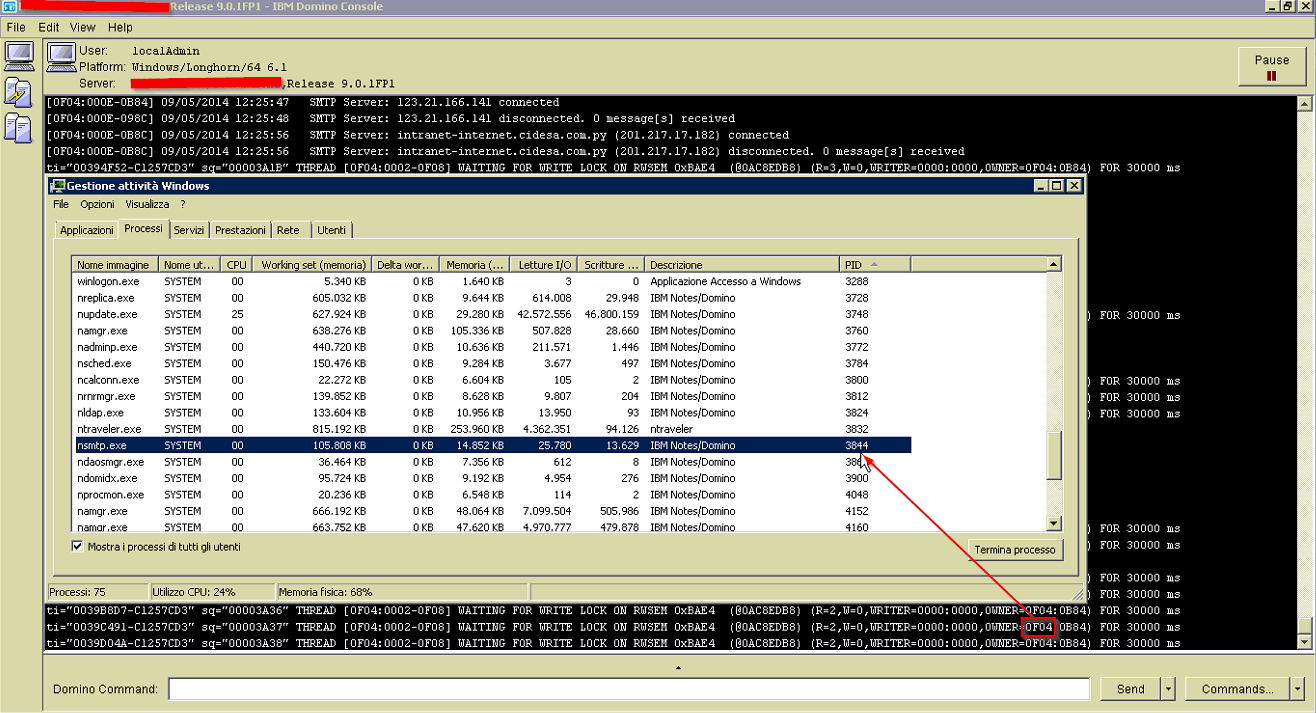The width and height of the screenshot is (1316, 713).
Task: Expand the small collapse arrow above command bar
Action: [678, 667]
